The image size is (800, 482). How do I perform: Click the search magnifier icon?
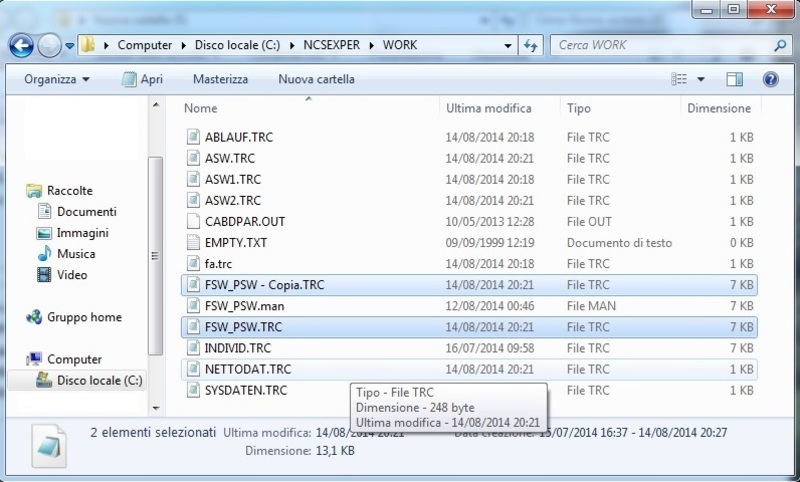tap(779, 45)
